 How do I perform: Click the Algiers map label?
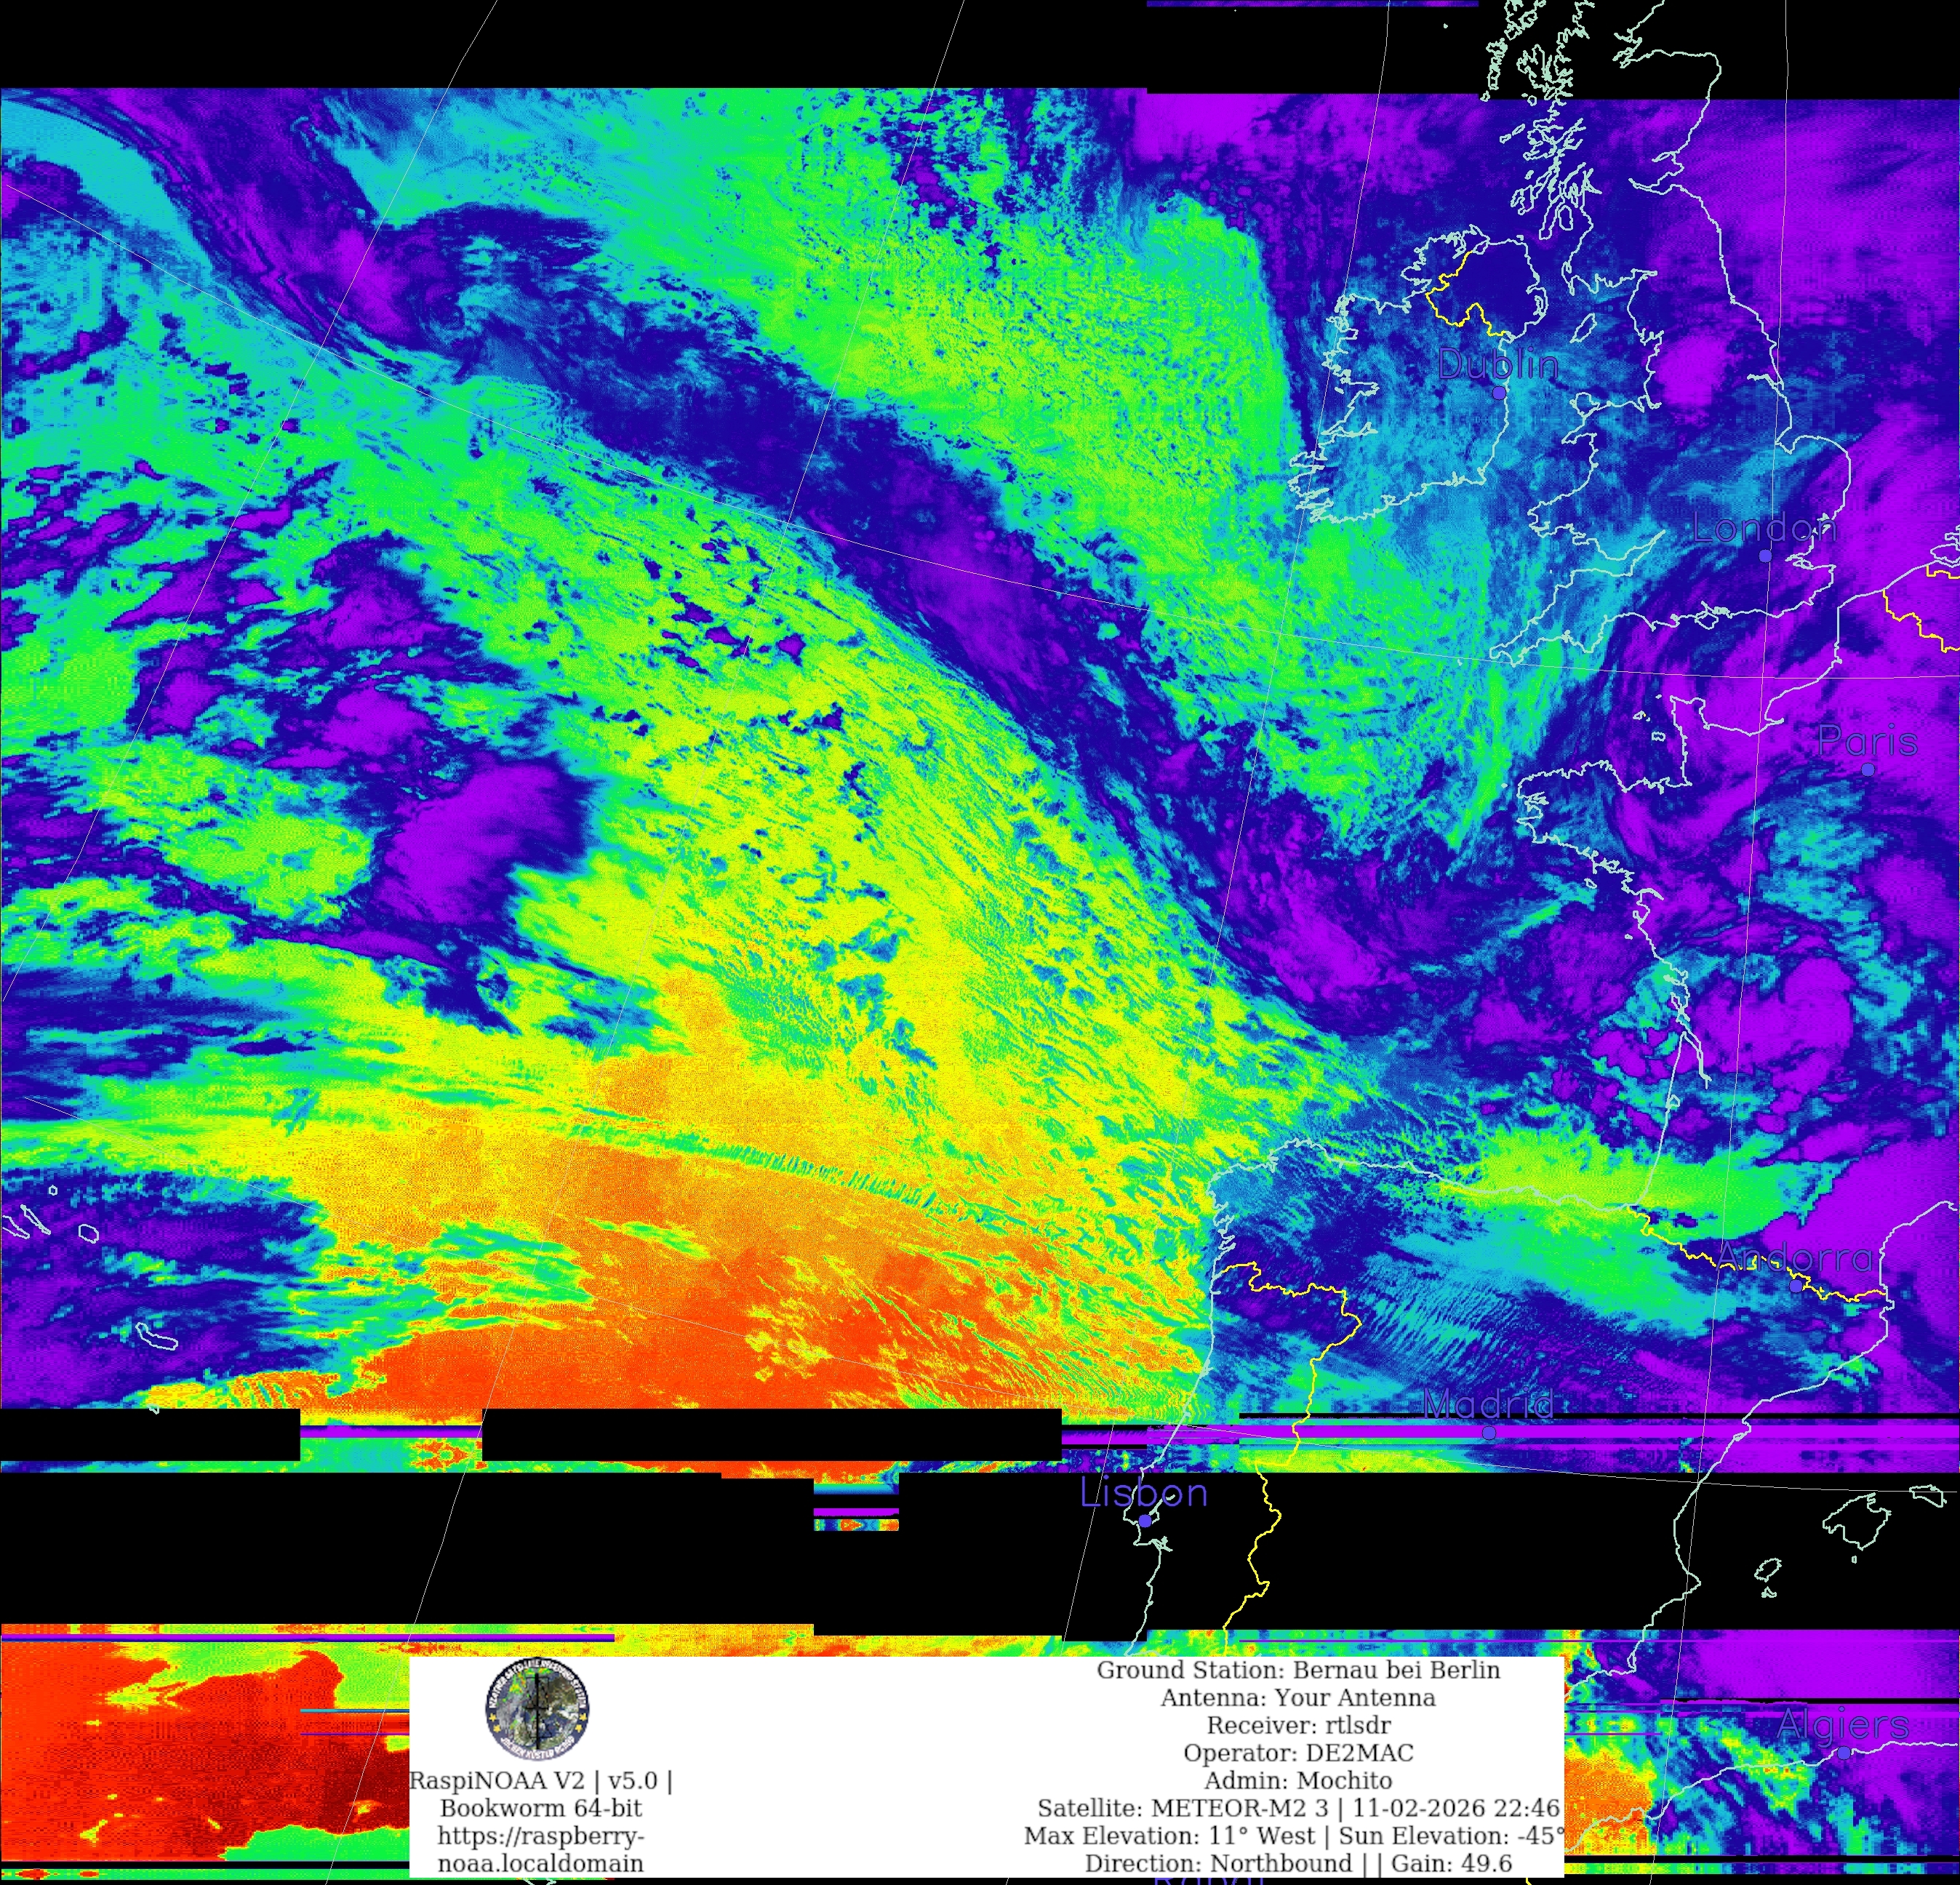click(1842, 1724)
